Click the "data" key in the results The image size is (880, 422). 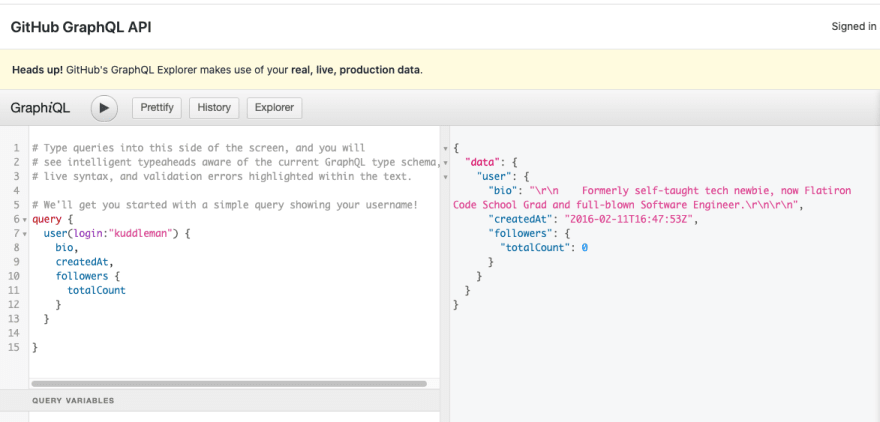click(x=482, y=162)
